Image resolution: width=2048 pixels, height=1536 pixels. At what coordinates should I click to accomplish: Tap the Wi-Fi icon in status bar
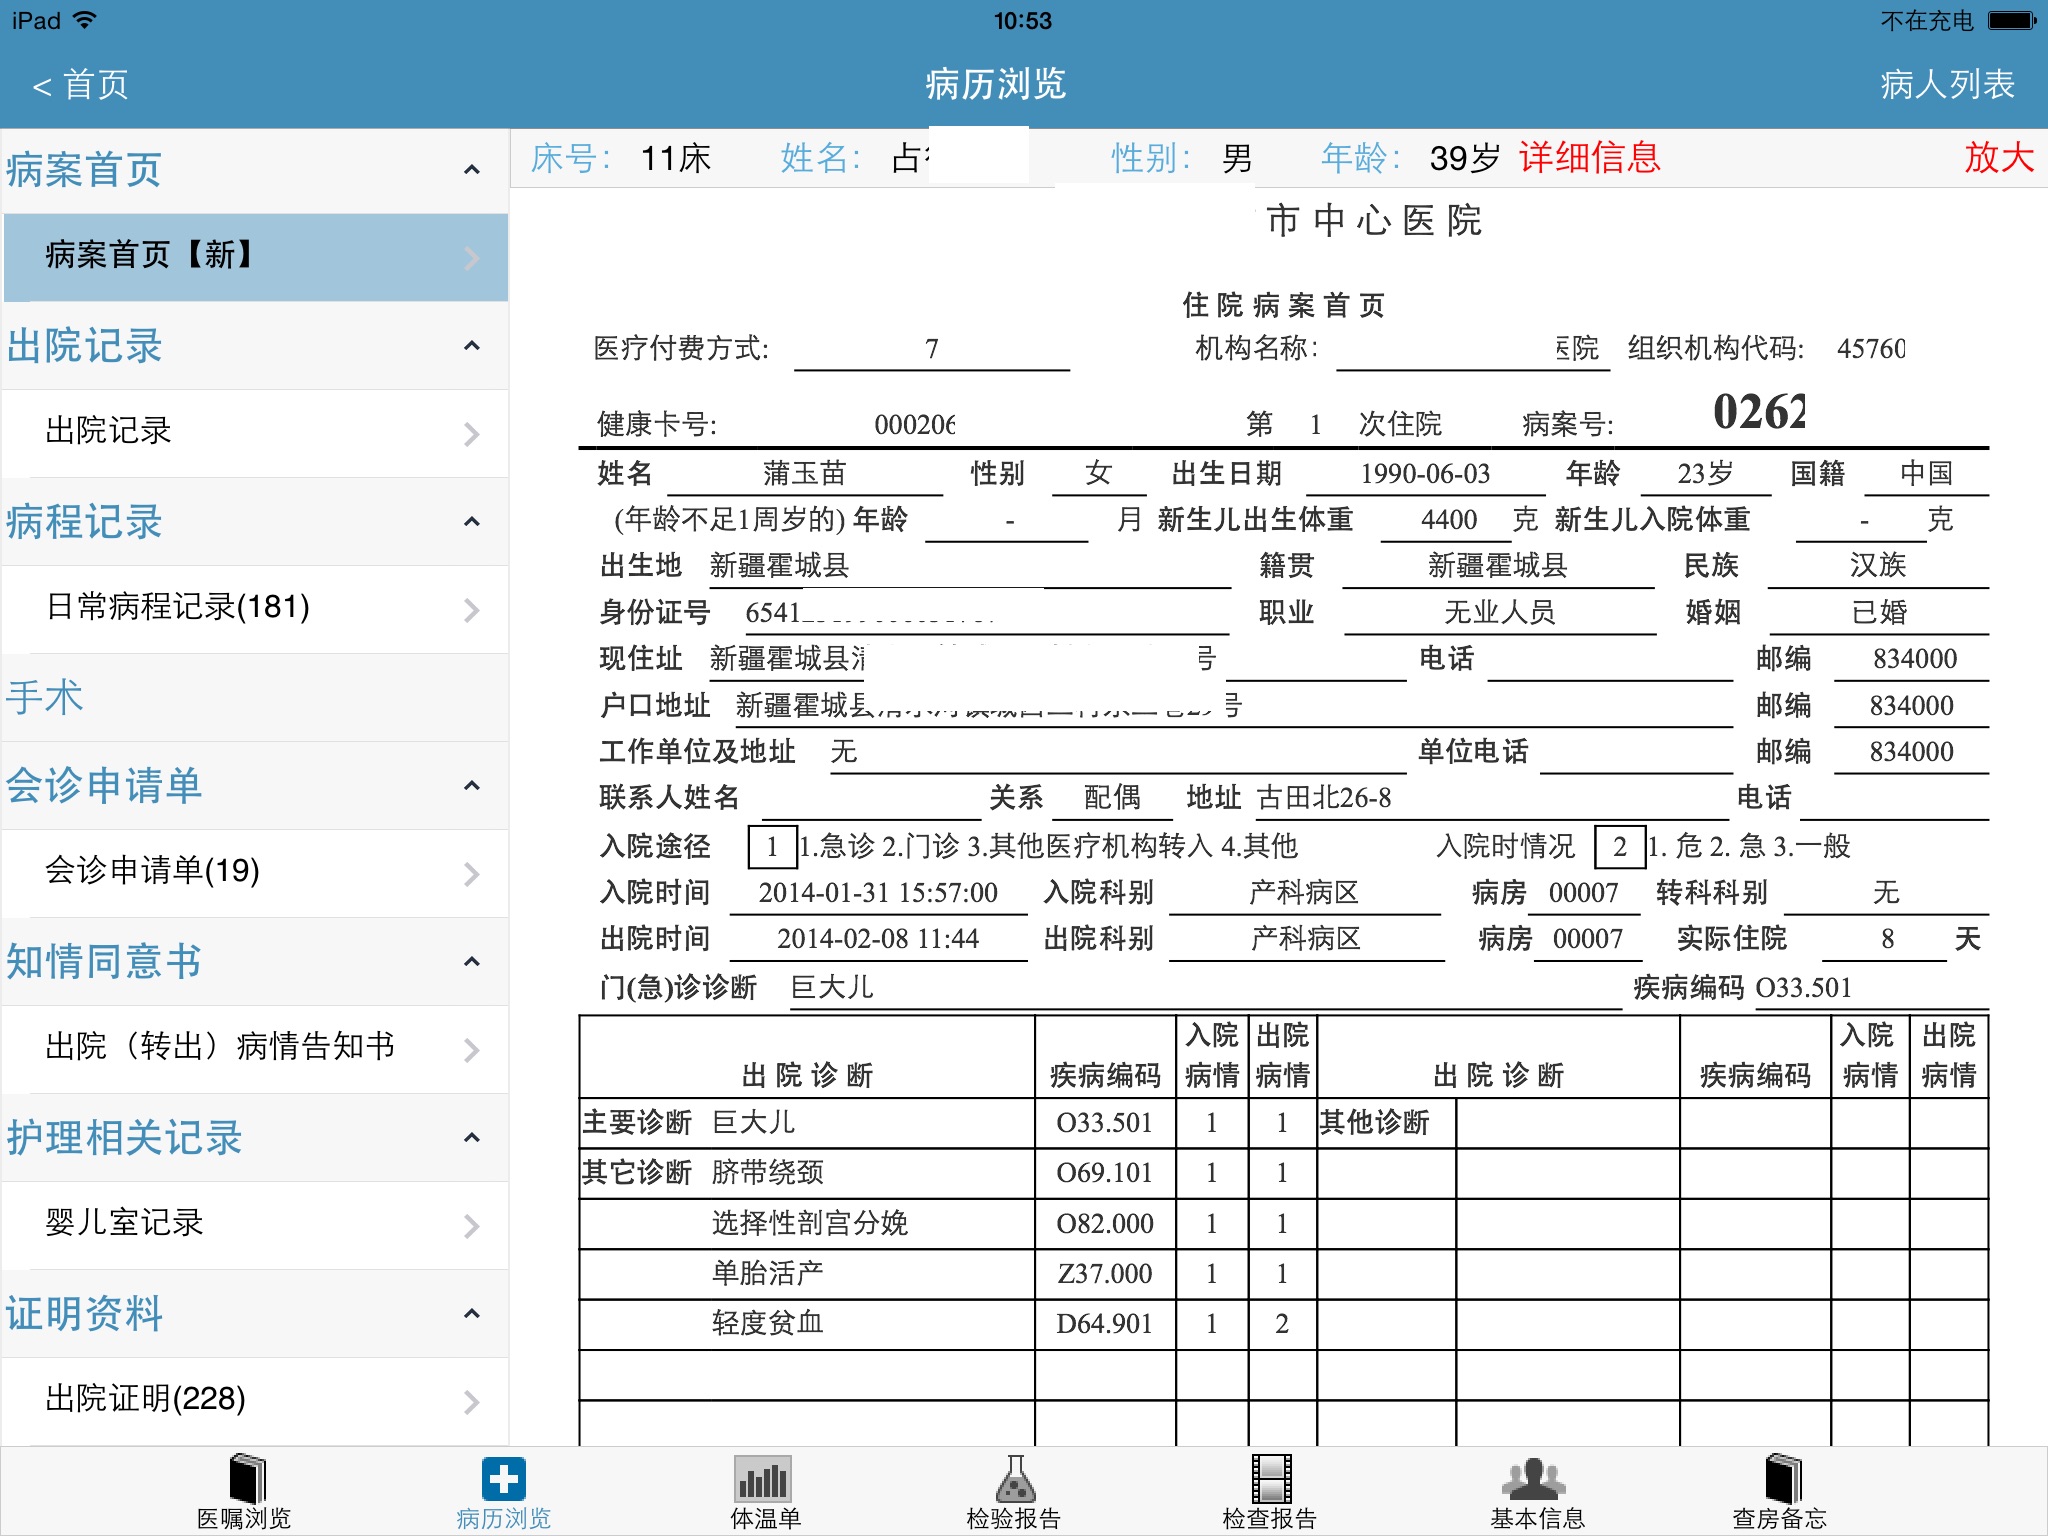click(x=86, y=20)
